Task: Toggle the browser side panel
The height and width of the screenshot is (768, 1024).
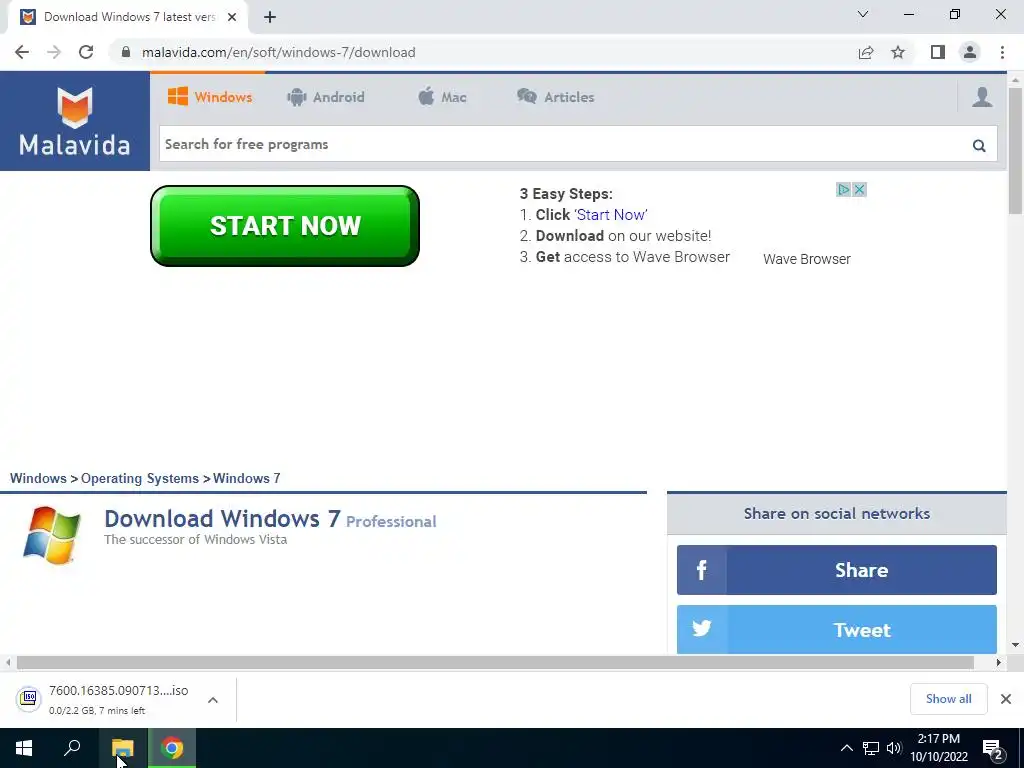Action: click(938, 52)
